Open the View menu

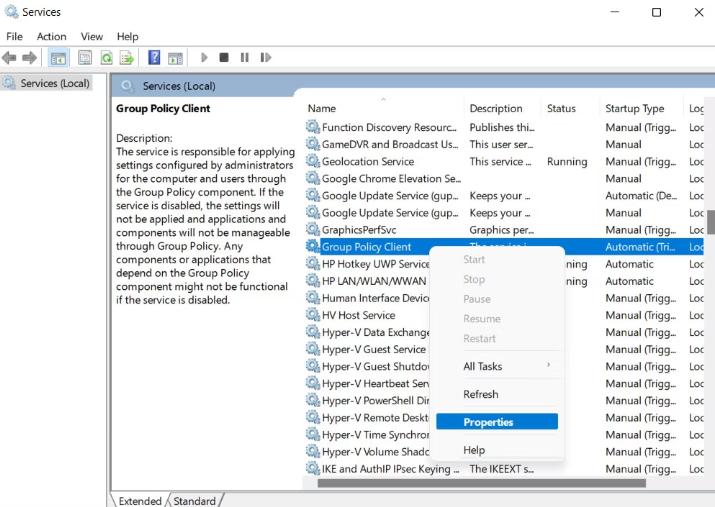point(92,36)
